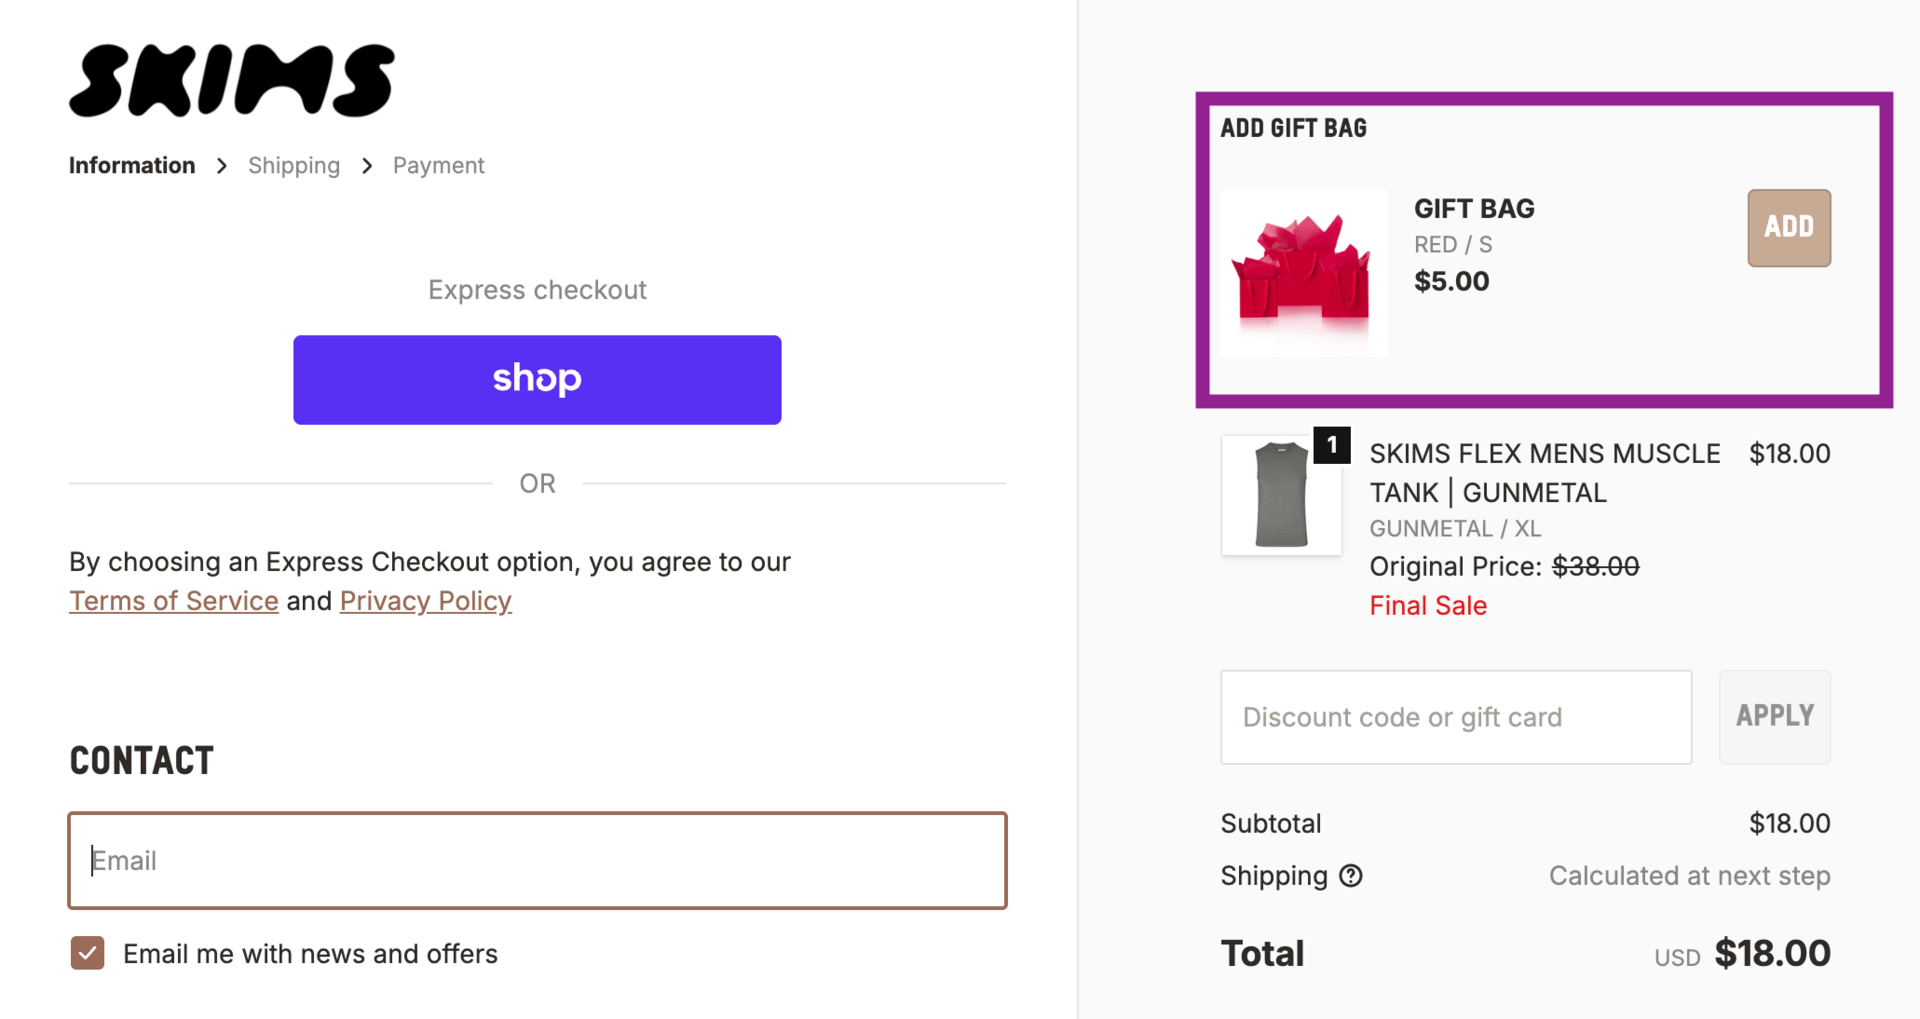
Task: Focus the Email input field
Action: click(x=537, y=860)
